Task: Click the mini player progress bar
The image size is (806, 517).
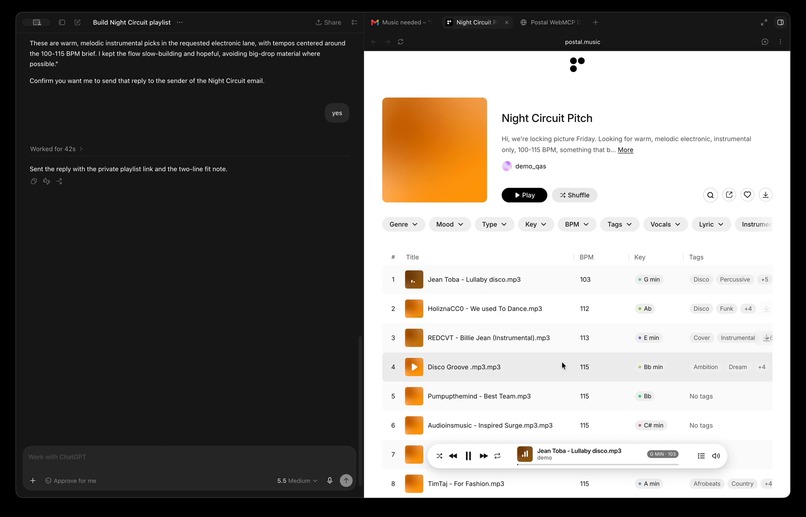Action: point(597,465)
